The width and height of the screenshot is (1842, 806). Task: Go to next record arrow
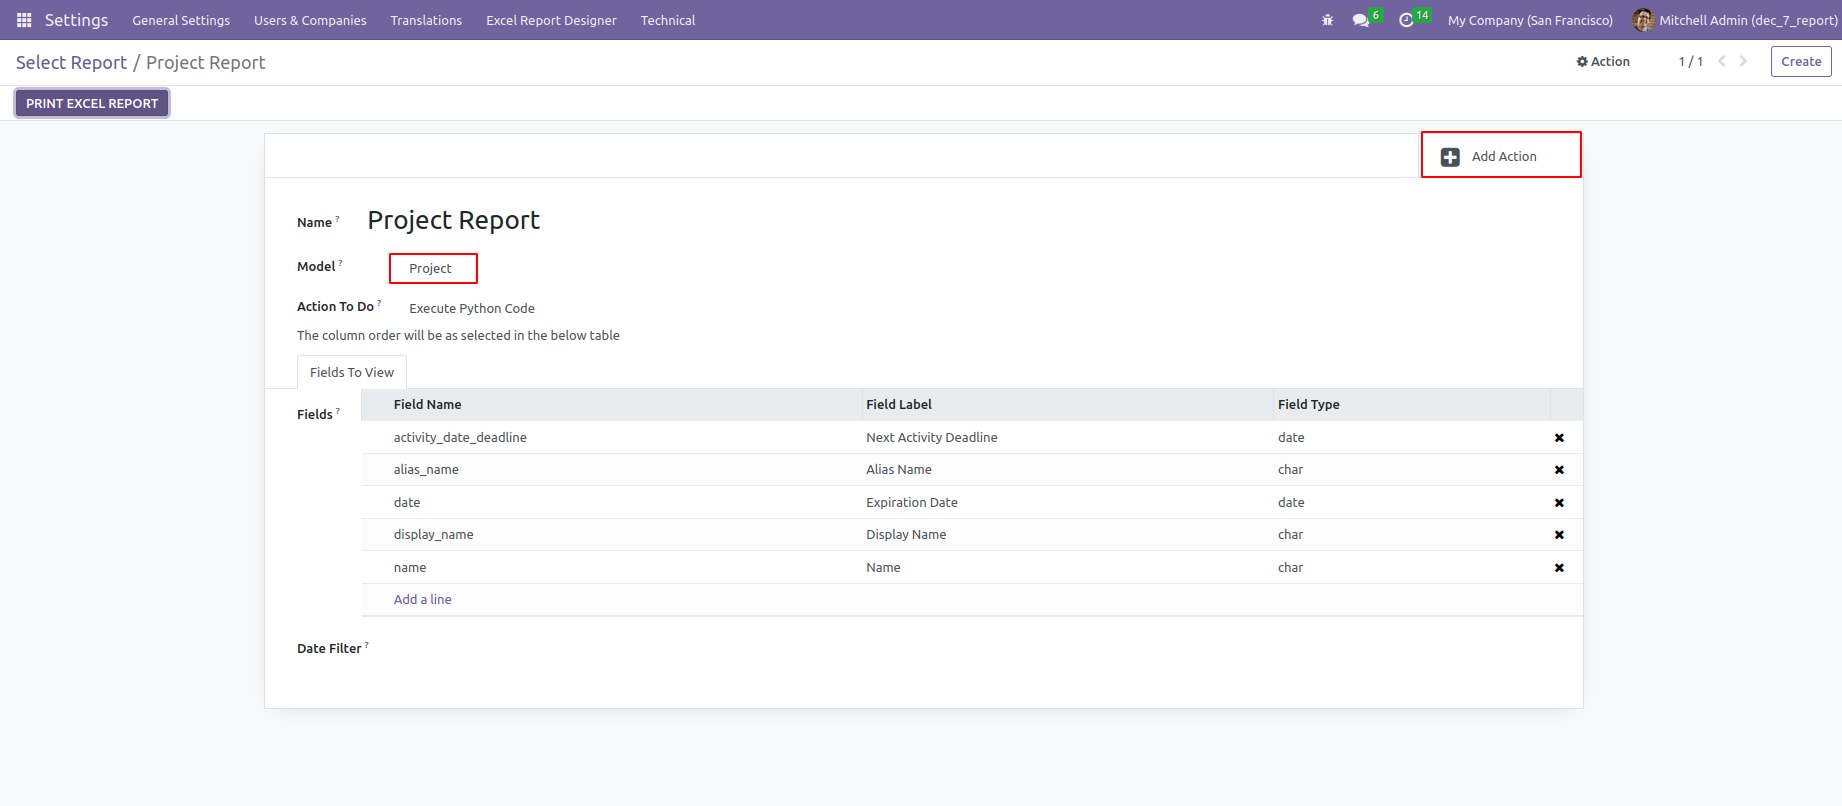(1743, 61)
